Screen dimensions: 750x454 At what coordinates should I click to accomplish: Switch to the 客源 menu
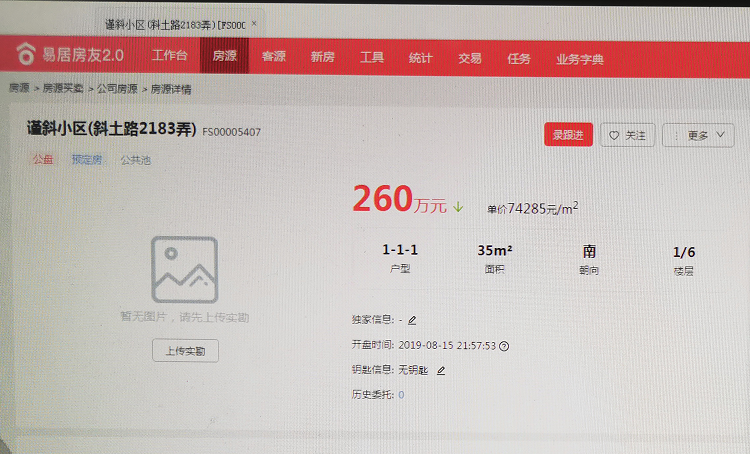click(273, 58)
